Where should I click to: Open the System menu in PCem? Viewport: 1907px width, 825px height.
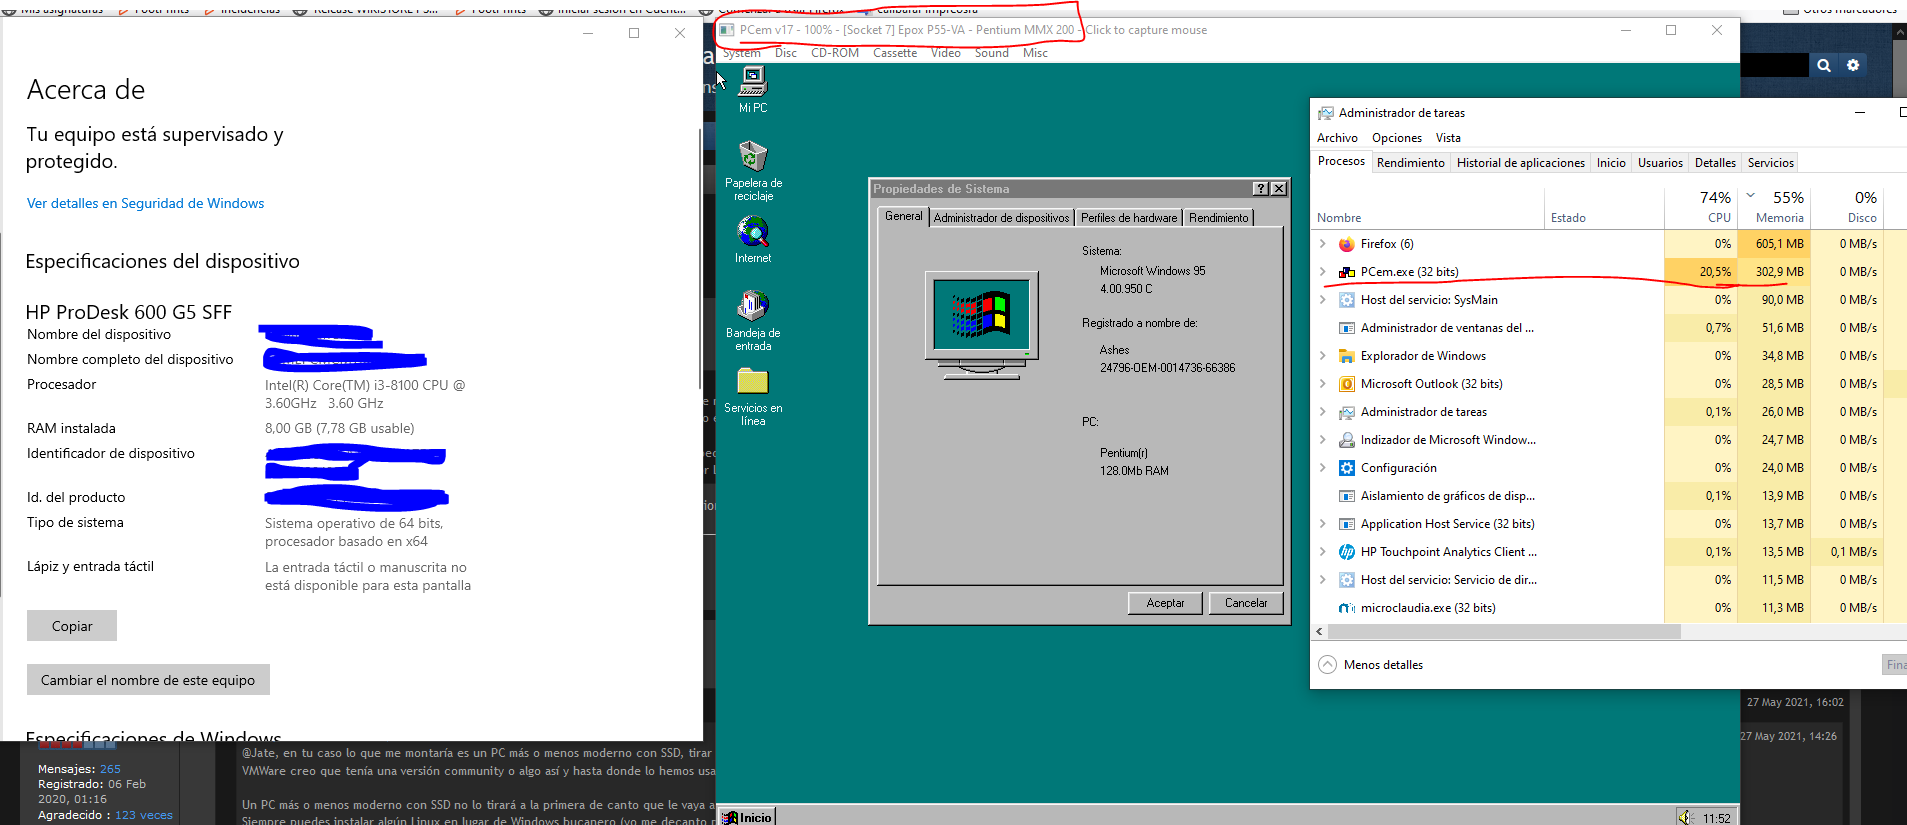742,53
